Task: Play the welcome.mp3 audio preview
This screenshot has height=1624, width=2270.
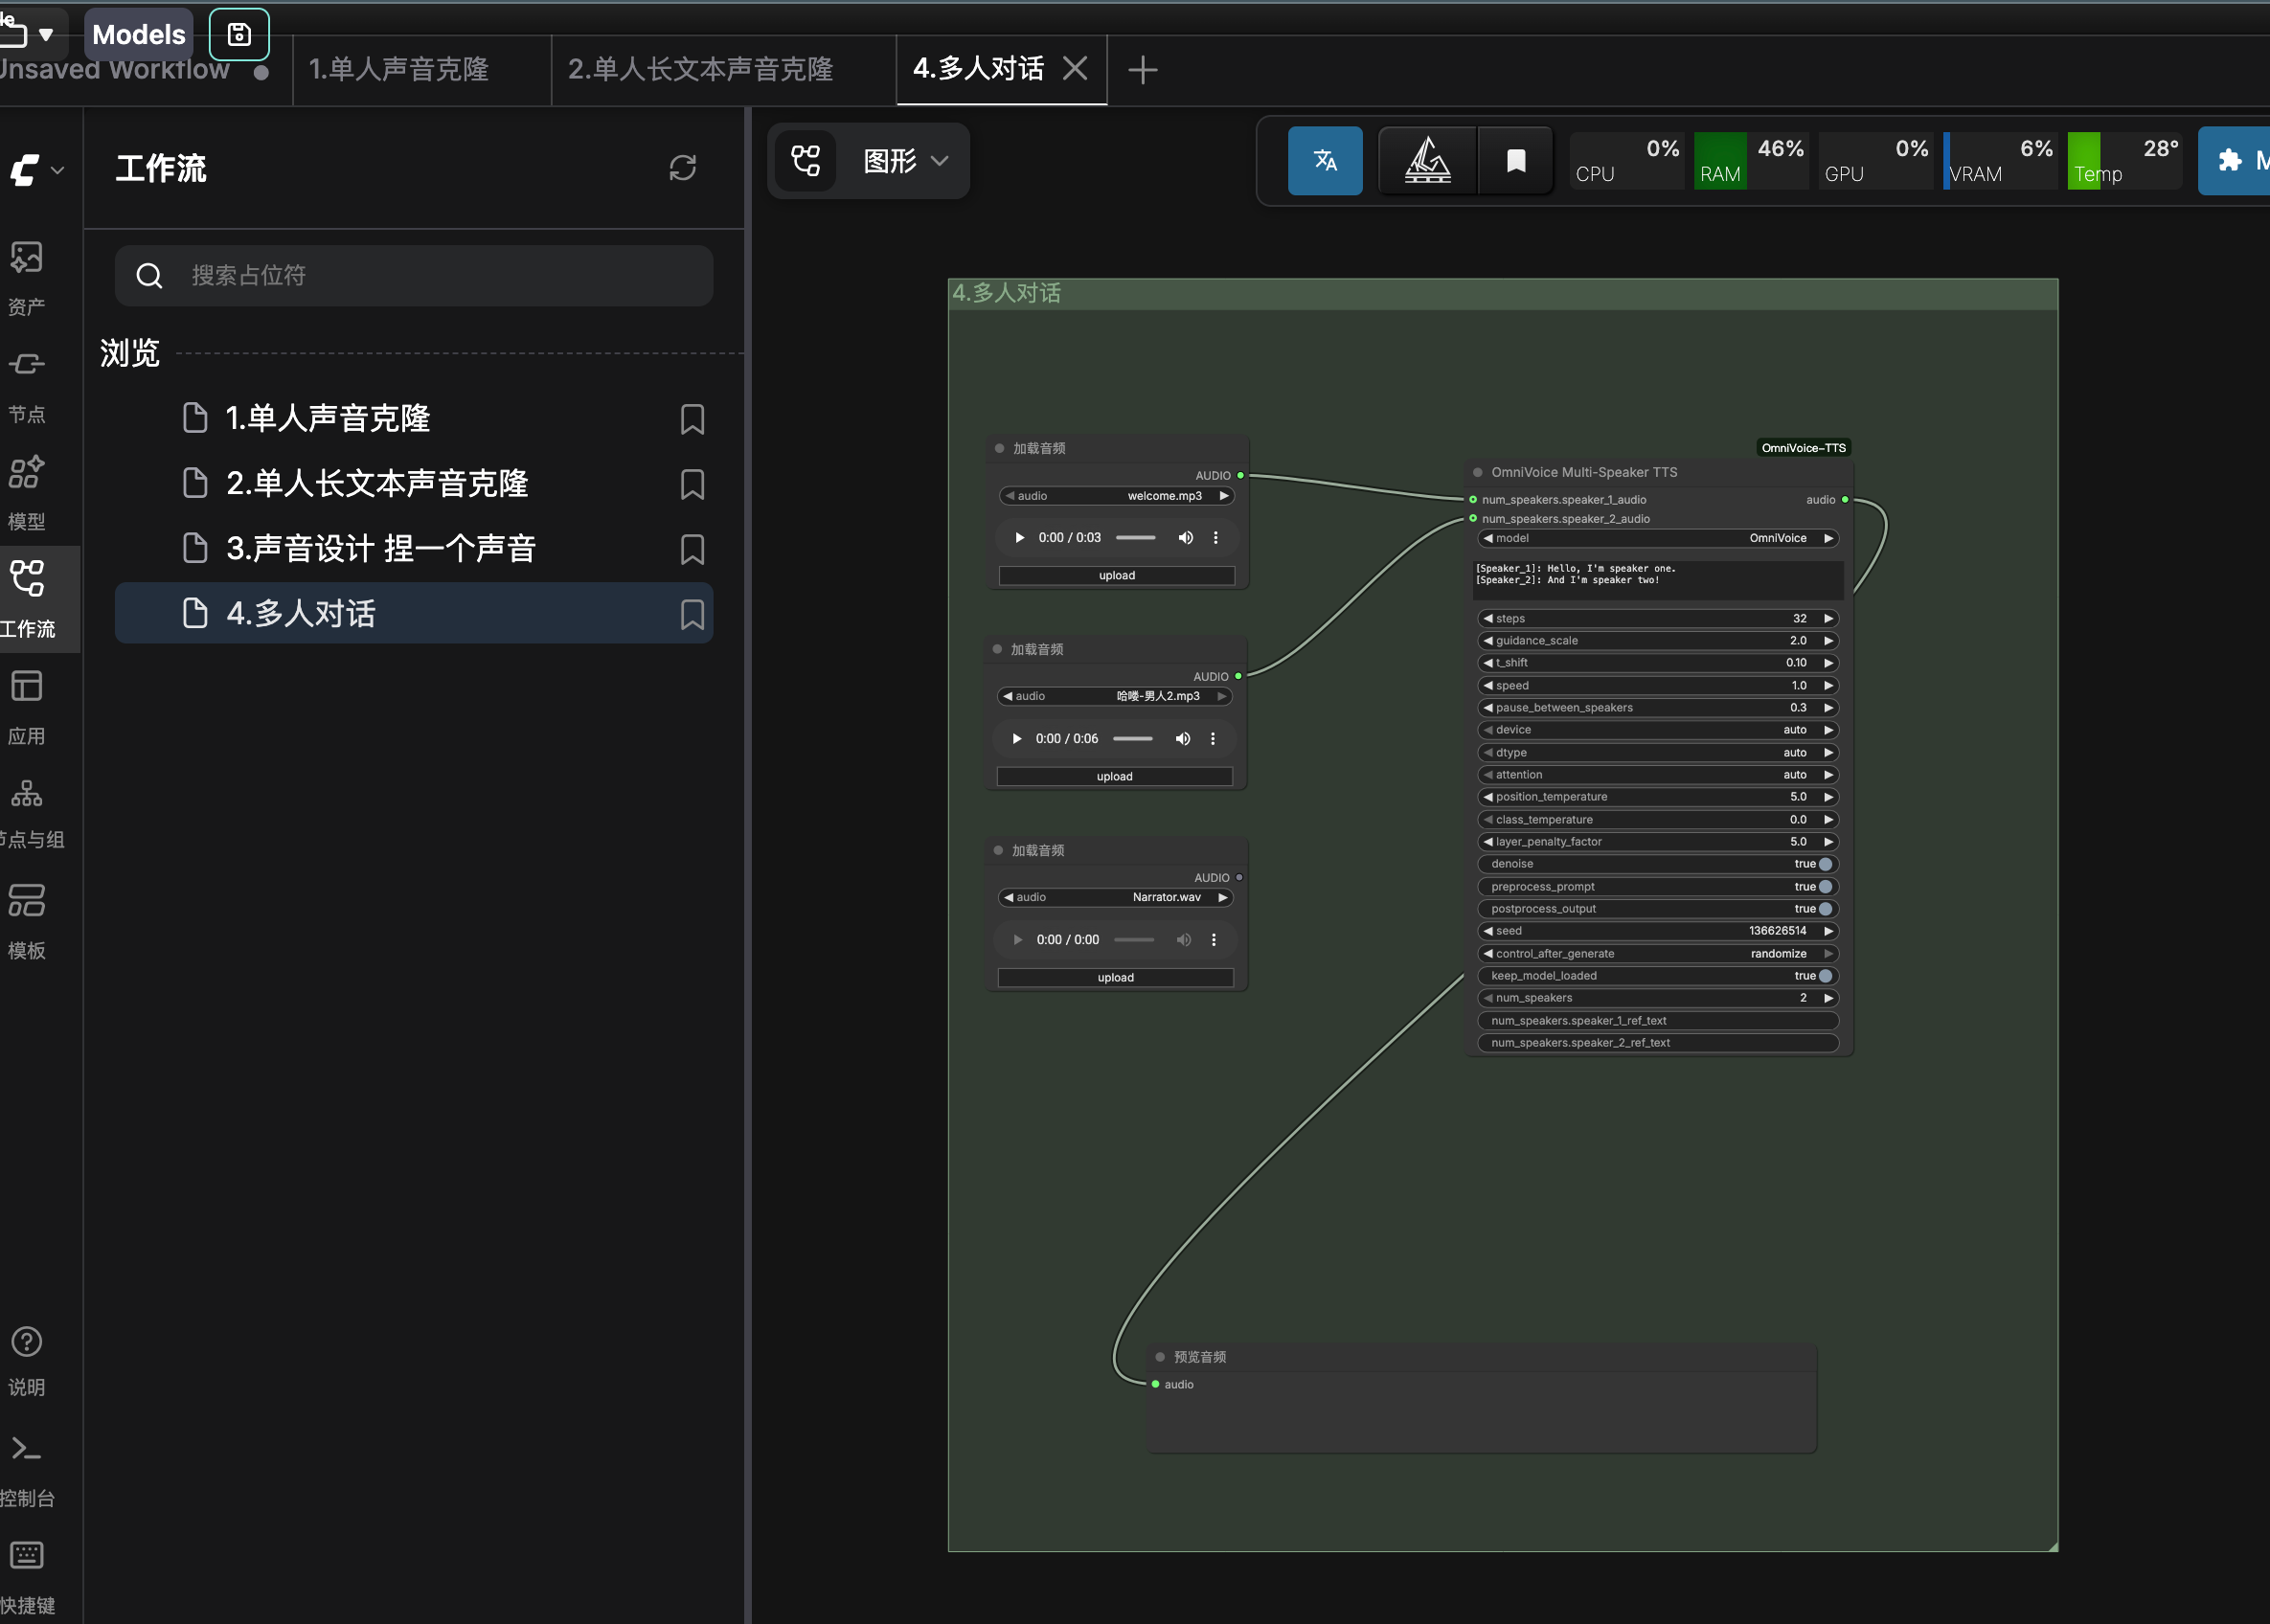Action: [1019, 538]
